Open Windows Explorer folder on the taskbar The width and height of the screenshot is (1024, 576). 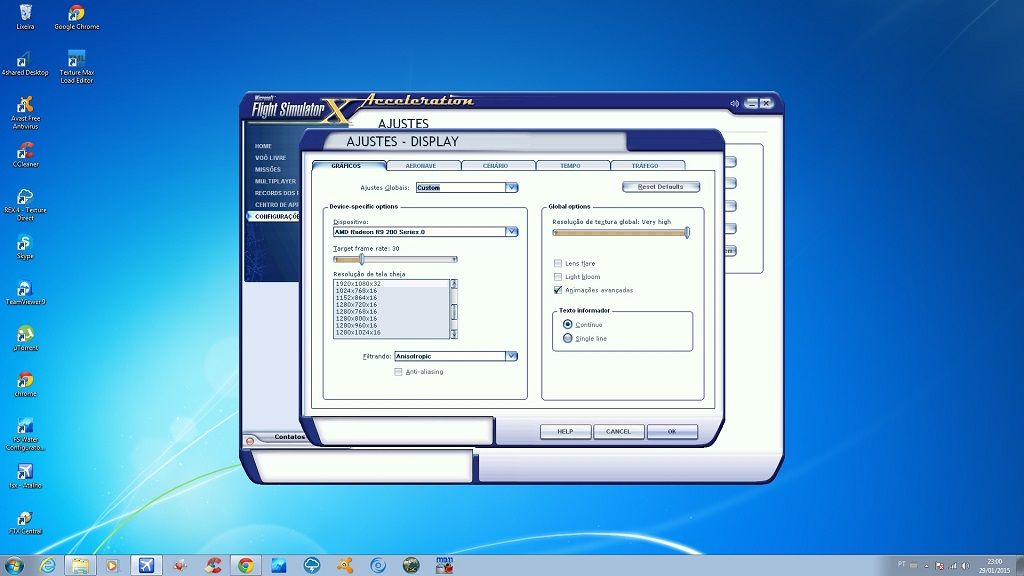pyautogui.click(x=80, y=566)
